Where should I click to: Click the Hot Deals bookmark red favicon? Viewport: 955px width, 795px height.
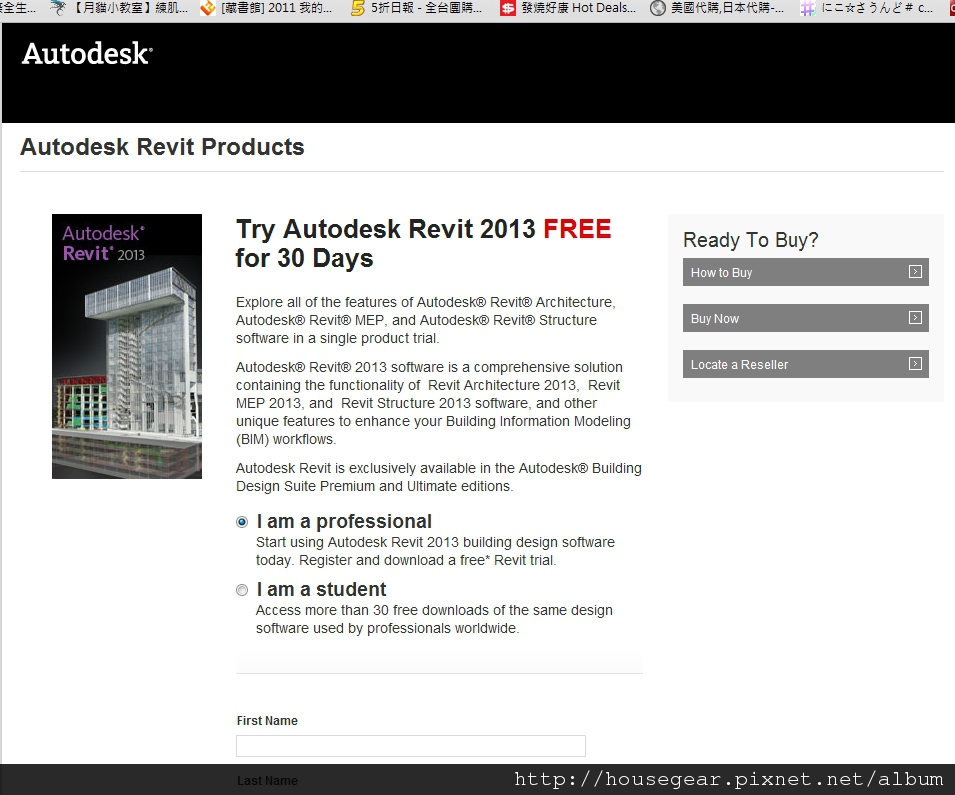[507, 8]
